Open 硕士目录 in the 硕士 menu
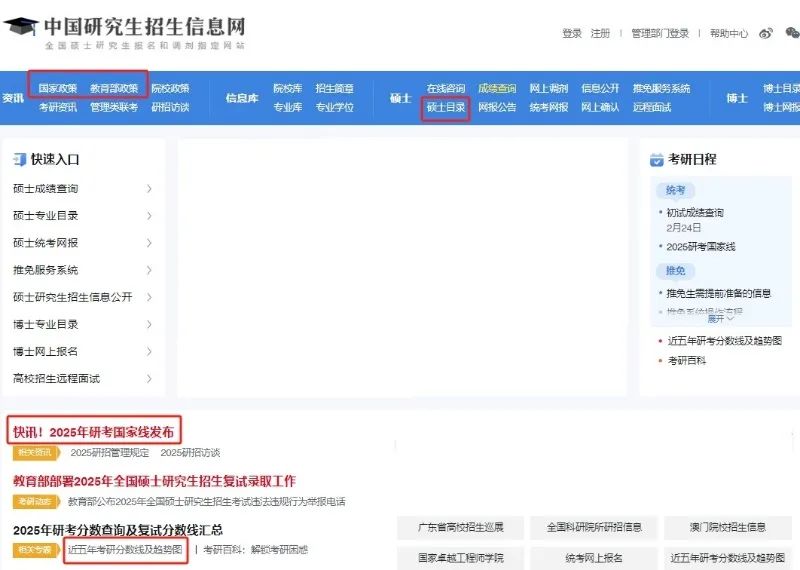This screenshot has height=570, width=800. (x=445, y=107)
